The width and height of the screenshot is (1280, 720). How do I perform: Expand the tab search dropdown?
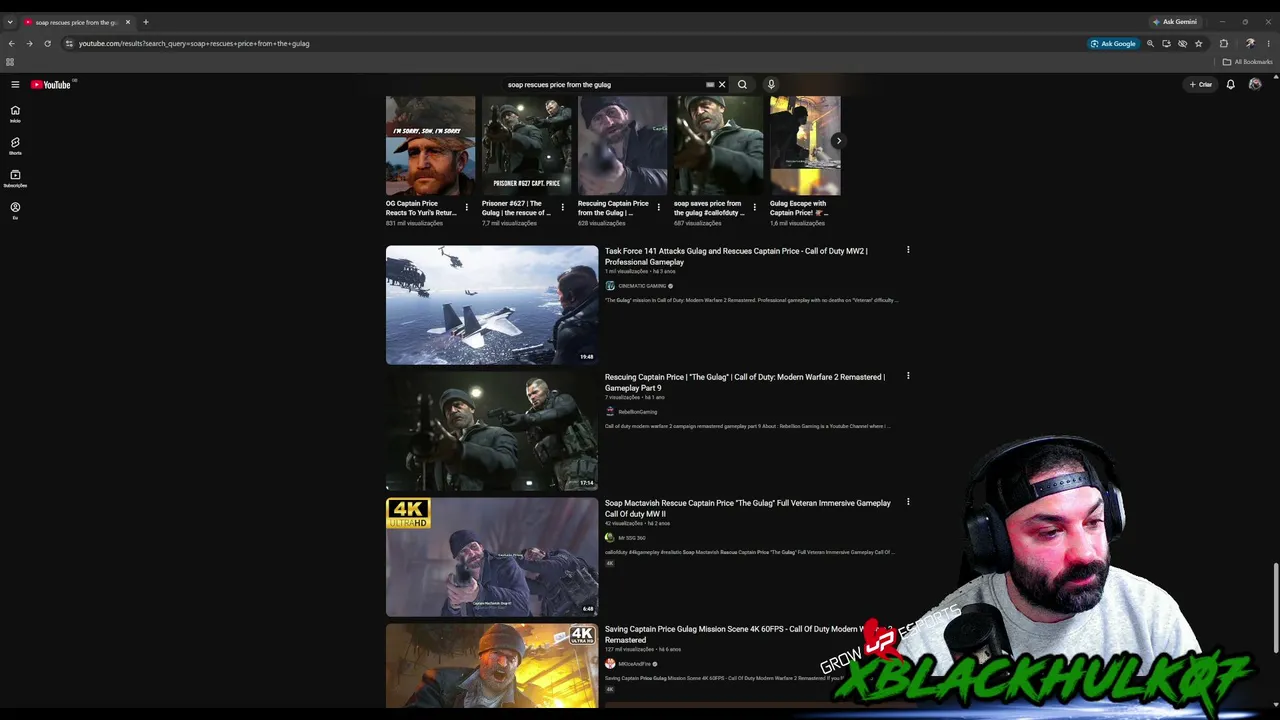(x=10, y=22)
